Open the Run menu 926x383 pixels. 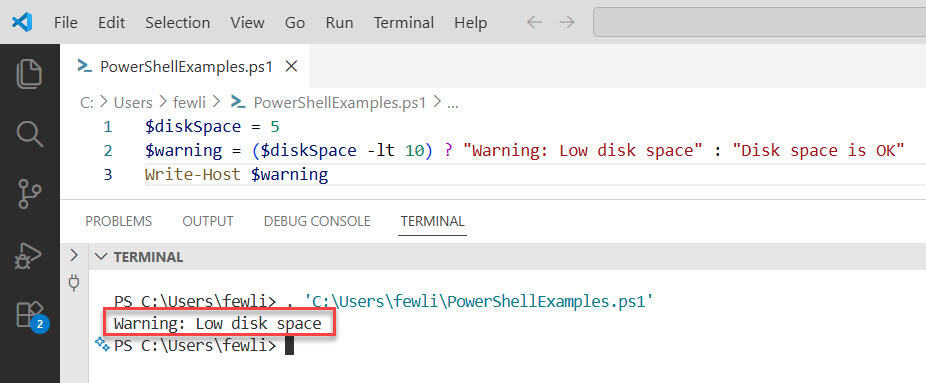tap(340, 22)
